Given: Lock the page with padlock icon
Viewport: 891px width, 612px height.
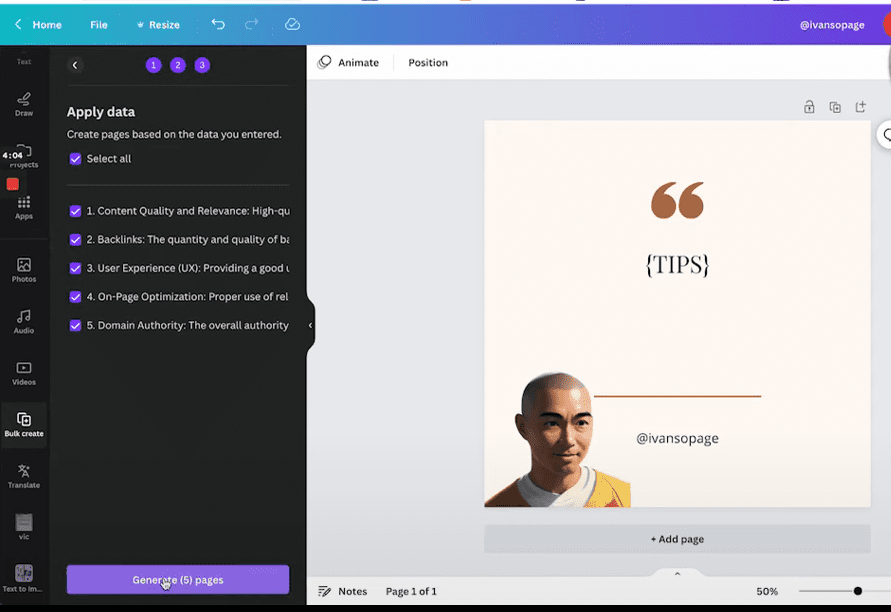Looking at the screenshot, I should pyautogui.click(x=809, y=107).
